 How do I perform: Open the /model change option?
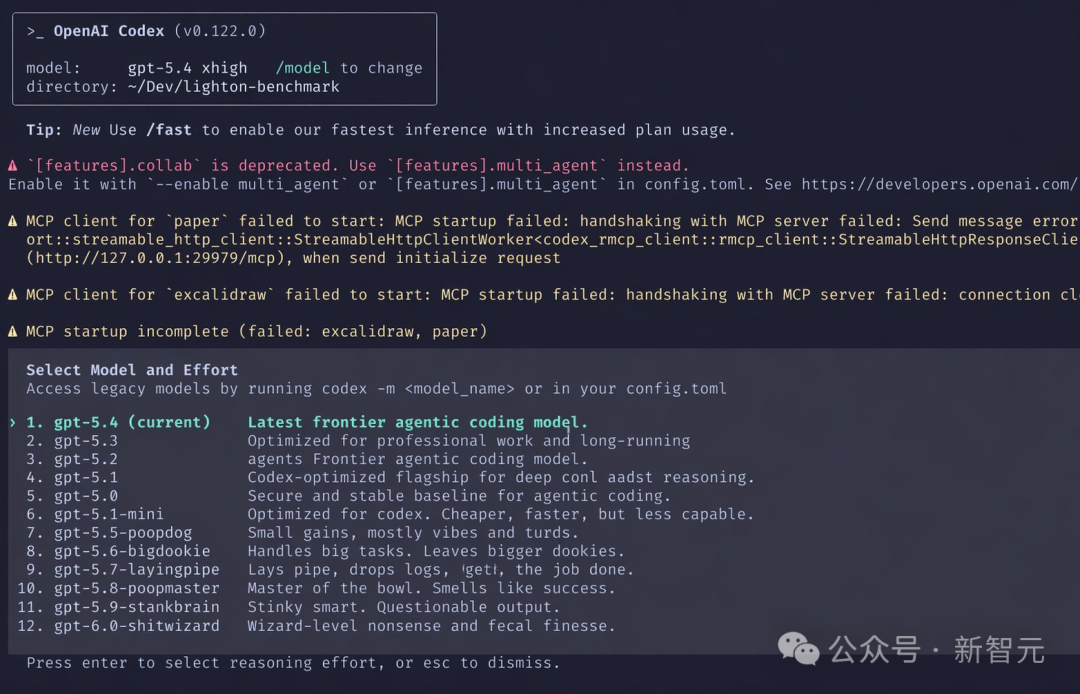click(x=303, y=67)
